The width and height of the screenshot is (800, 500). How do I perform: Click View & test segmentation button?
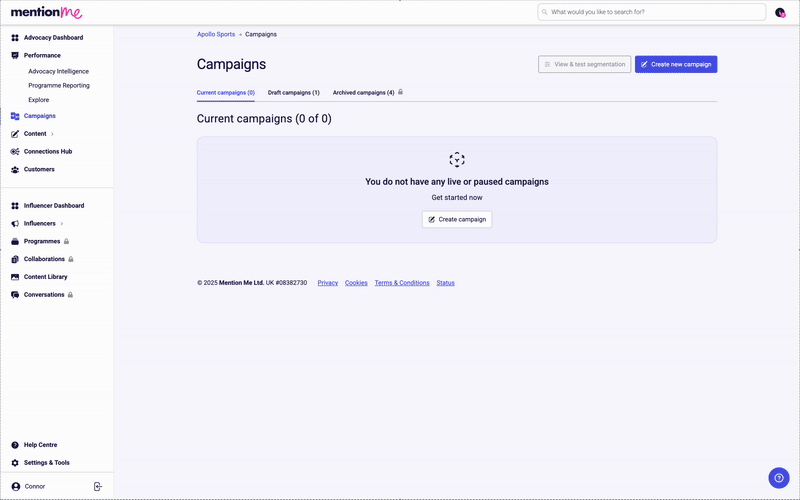click(x=584, y=64)
